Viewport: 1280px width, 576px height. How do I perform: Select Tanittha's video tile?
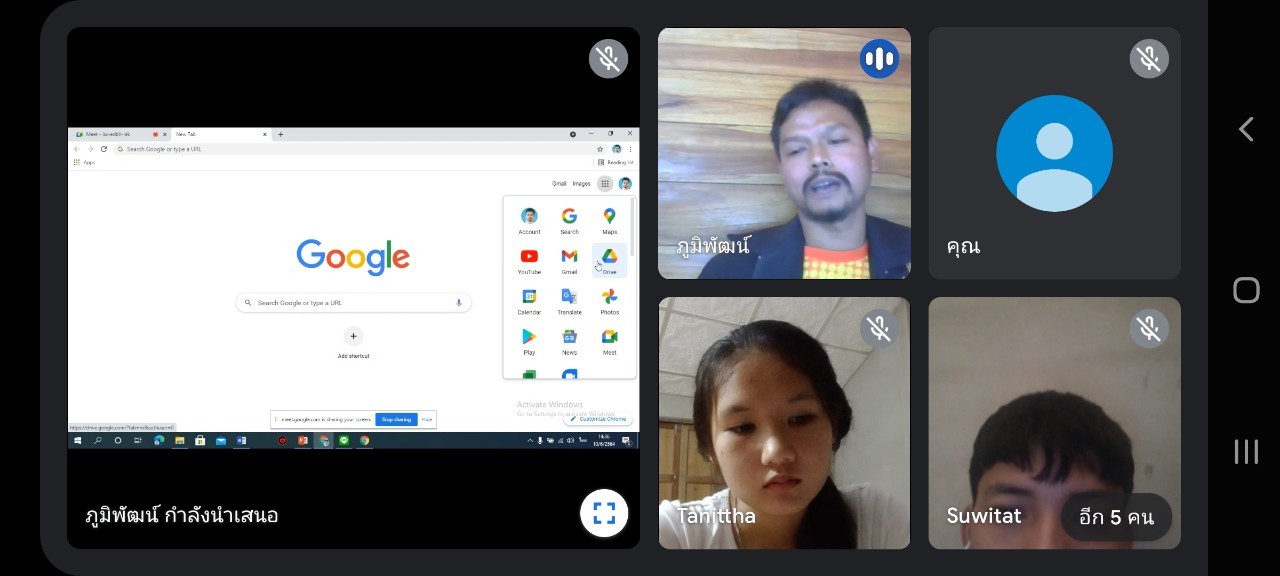[x=784, y=422]
